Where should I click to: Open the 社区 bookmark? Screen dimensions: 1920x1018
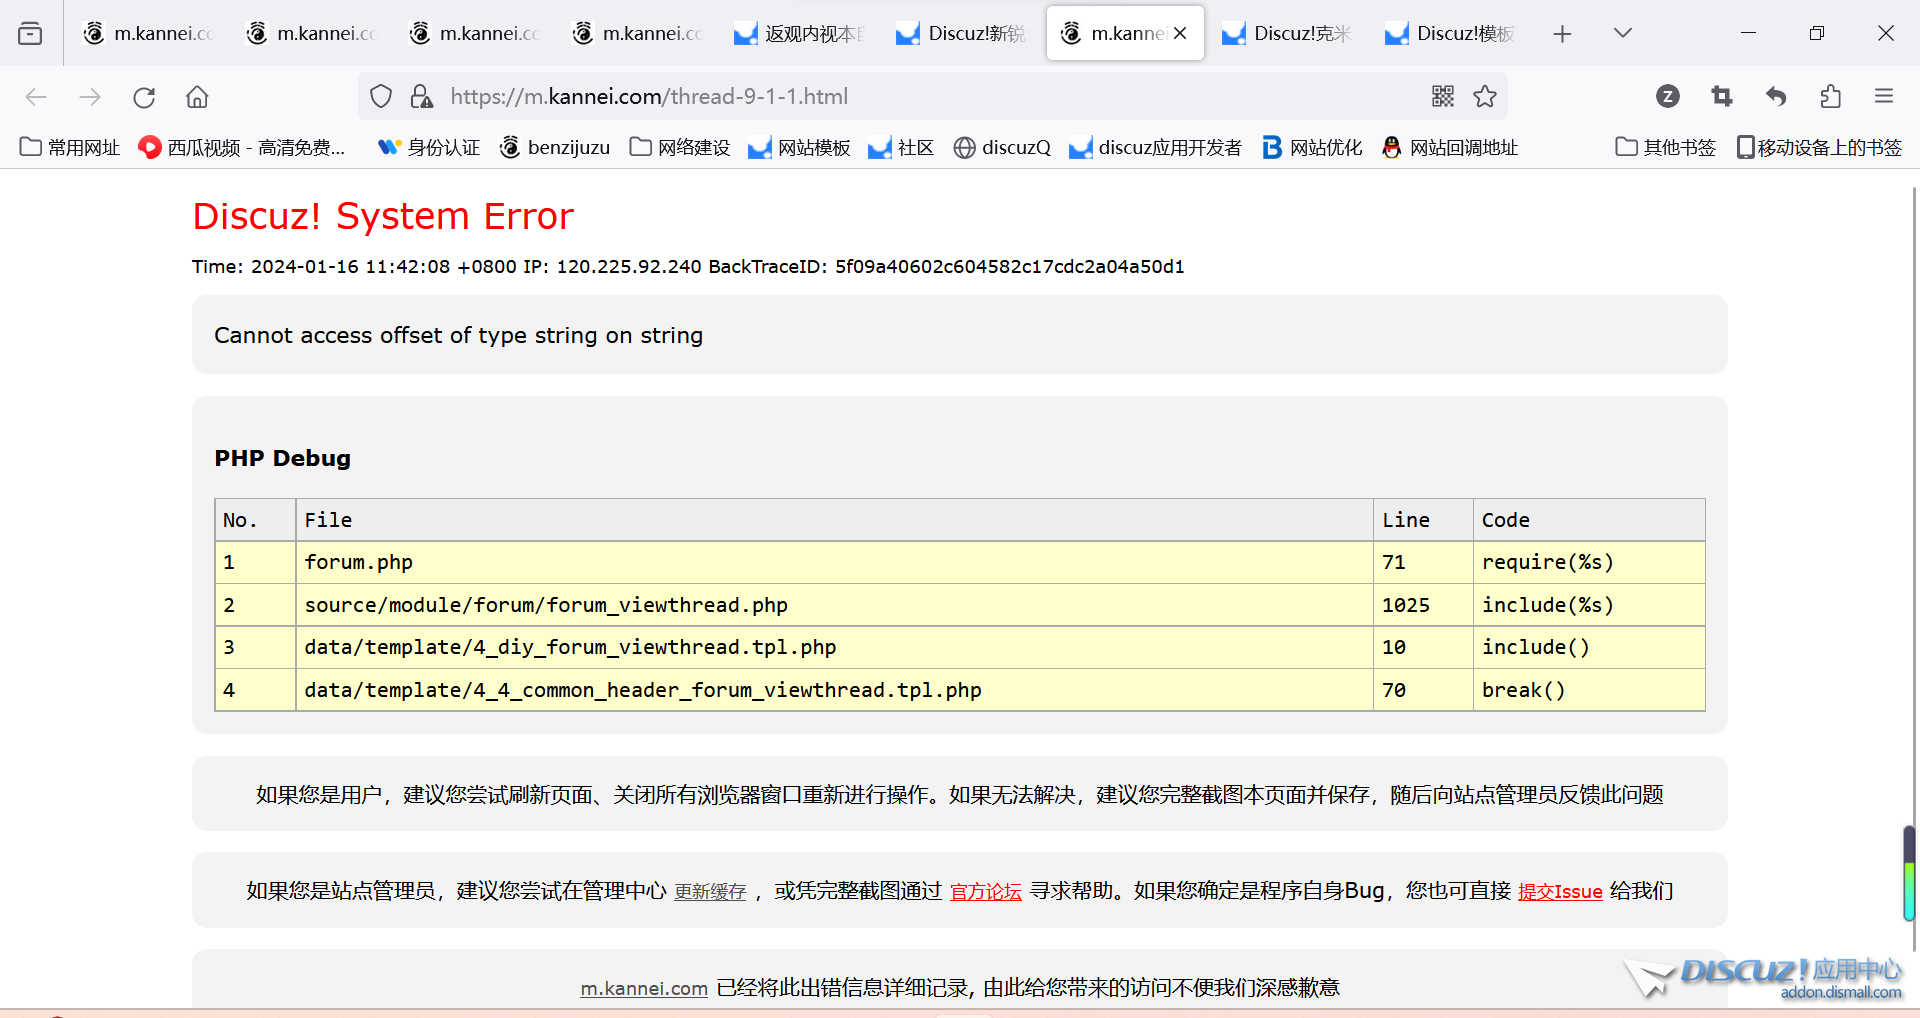(901, 148)
